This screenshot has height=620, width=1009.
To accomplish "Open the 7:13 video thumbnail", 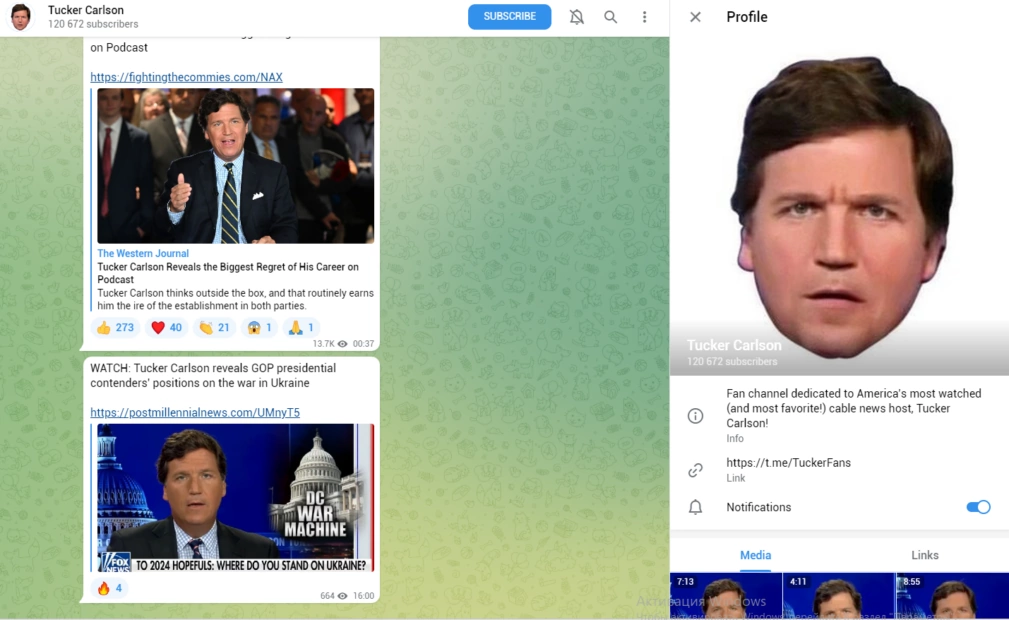I will (x=726, y=596).
